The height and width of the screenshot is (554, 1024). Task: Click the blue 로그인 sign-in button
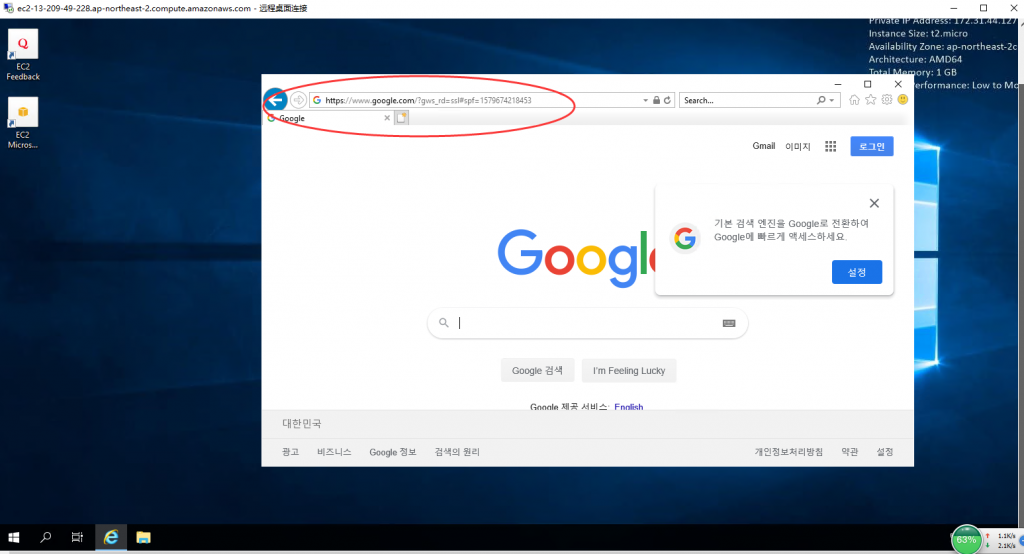click(871, 146)
